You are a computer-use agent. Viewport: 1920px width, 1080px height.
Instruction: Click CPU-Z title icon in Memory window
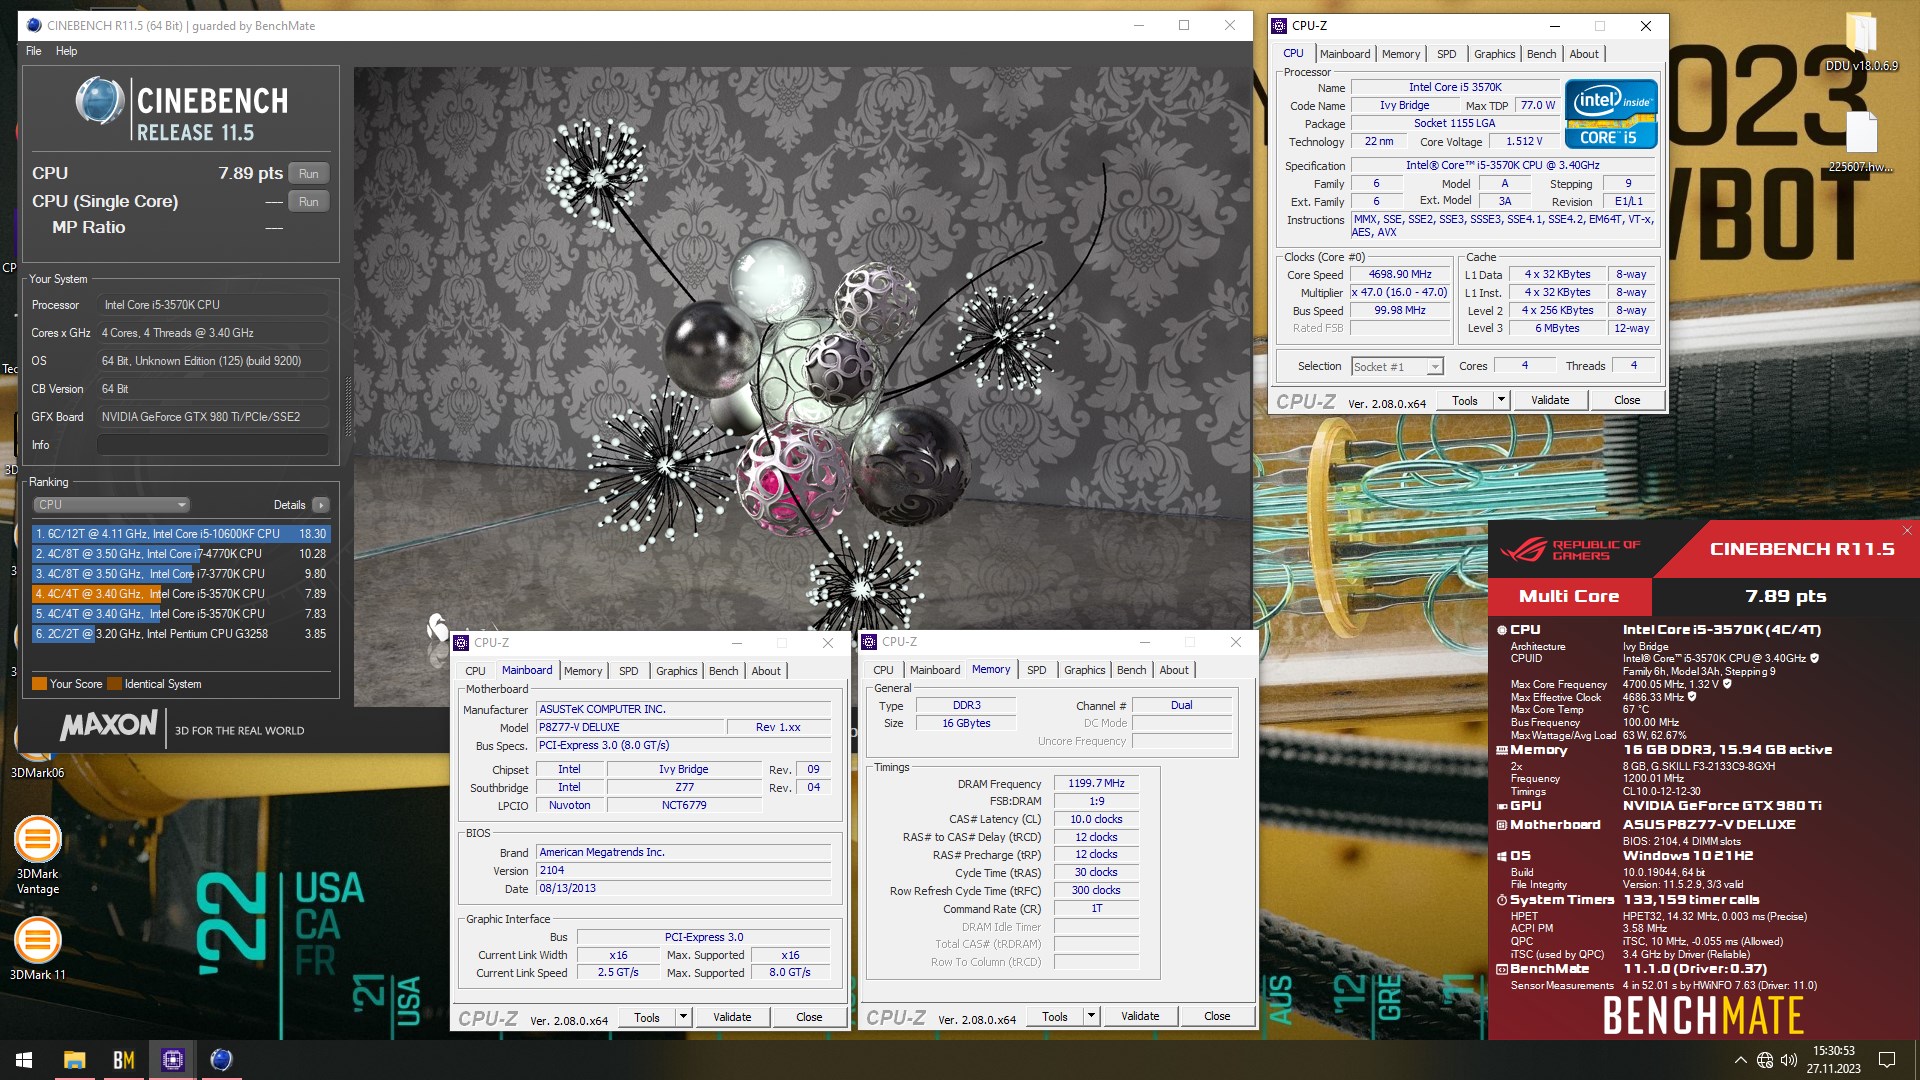click(869, 642)
